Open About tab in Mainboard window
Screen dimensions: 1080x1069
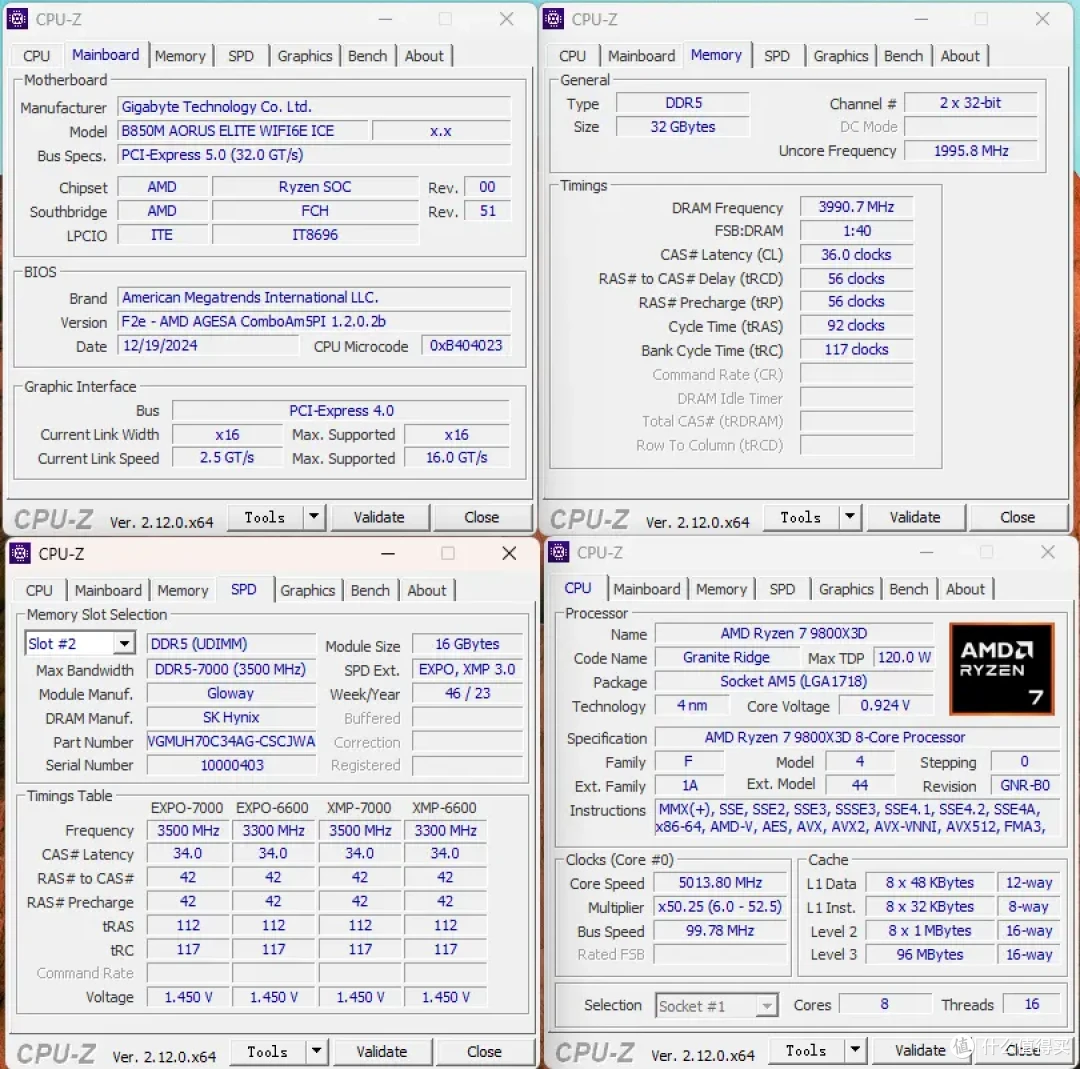(424, 56)
